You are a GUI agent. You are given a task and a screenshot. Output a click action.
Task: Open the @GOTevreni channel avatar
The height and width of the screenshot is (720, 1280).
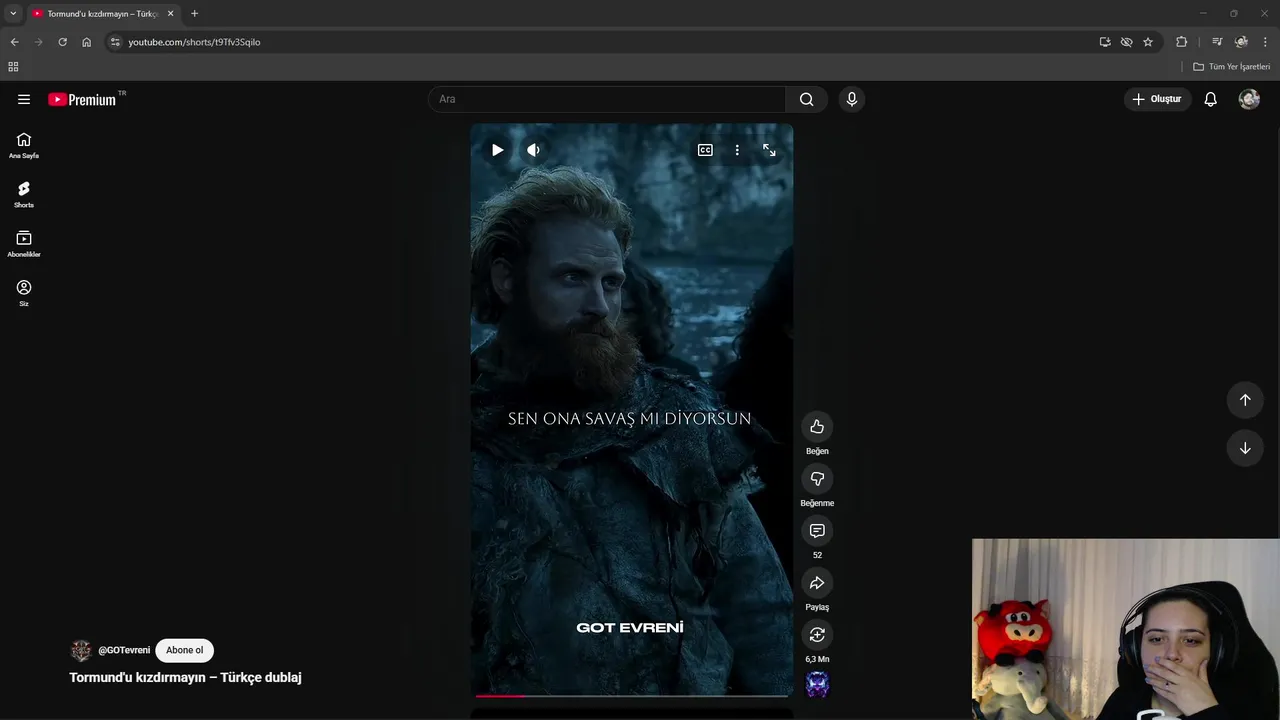81,651
